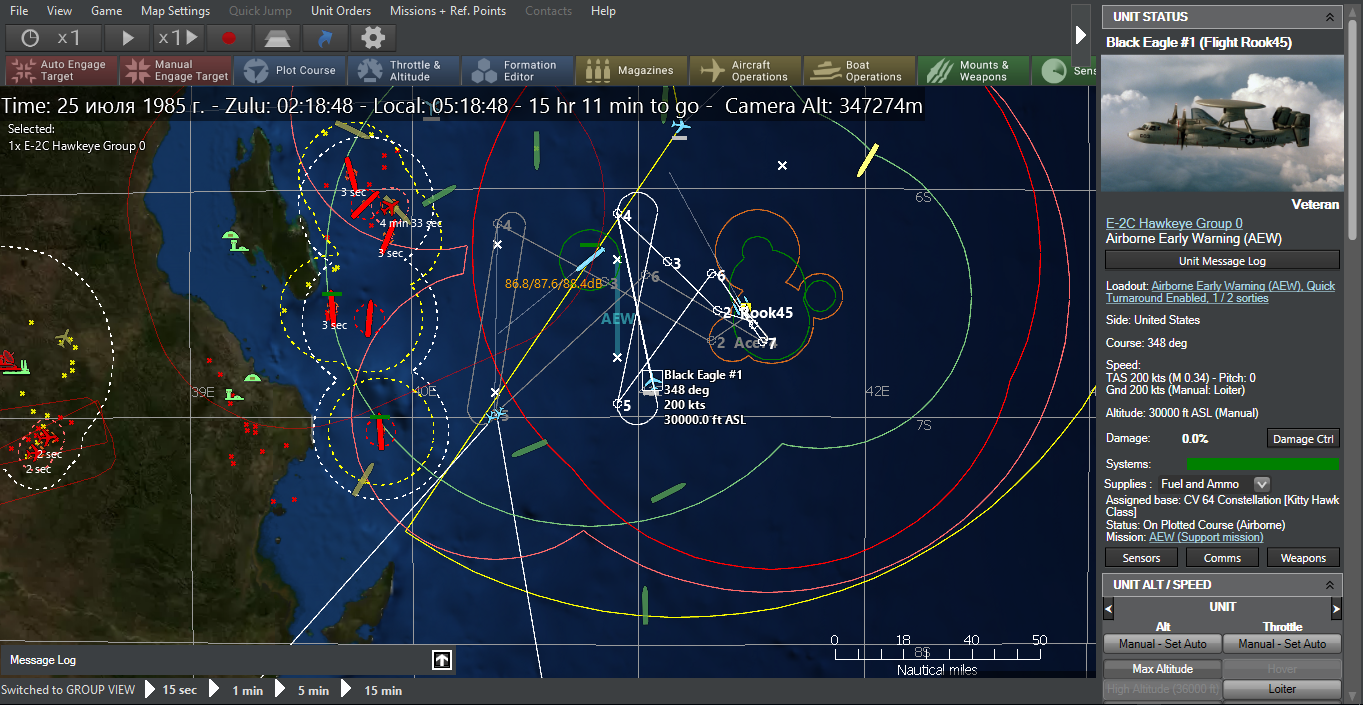Click the nautical miles scale bar
The image size is (1363, 705).
(937, 654)
